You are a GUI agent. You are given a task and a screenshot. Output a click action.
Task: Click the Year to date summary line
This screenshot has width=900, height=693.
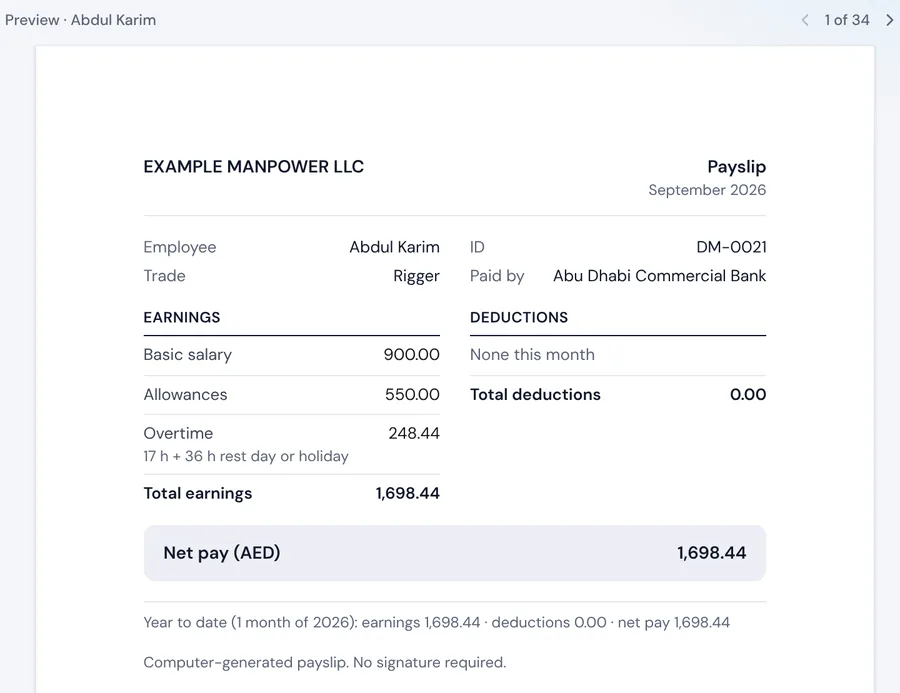[x=437, y=623]
